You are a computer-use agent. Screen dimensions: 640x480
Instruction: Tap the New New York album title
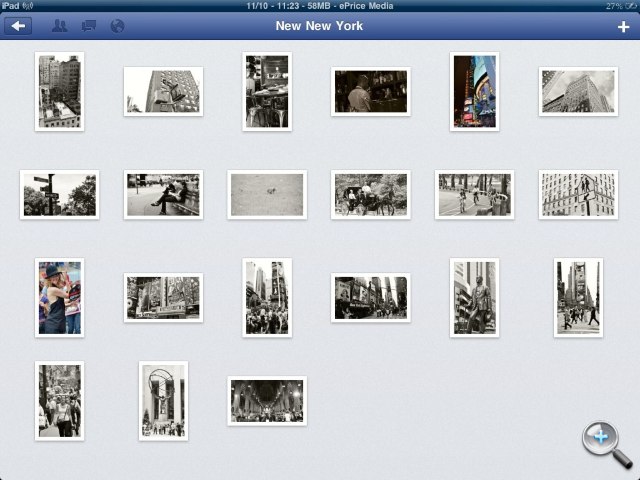pos(319,26)
